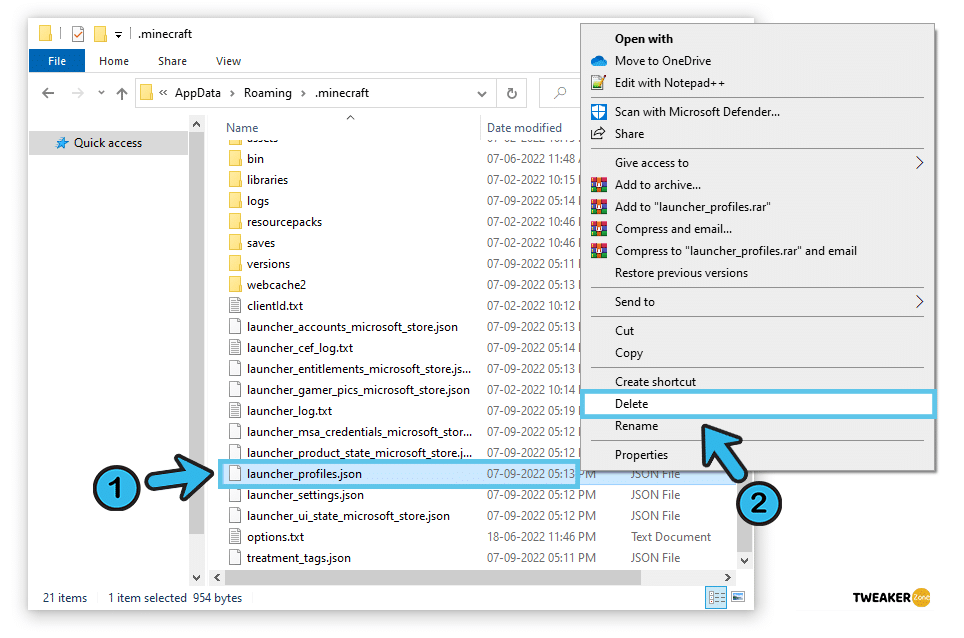
Task: Select the versions folder icon
Action: (235, 264)
